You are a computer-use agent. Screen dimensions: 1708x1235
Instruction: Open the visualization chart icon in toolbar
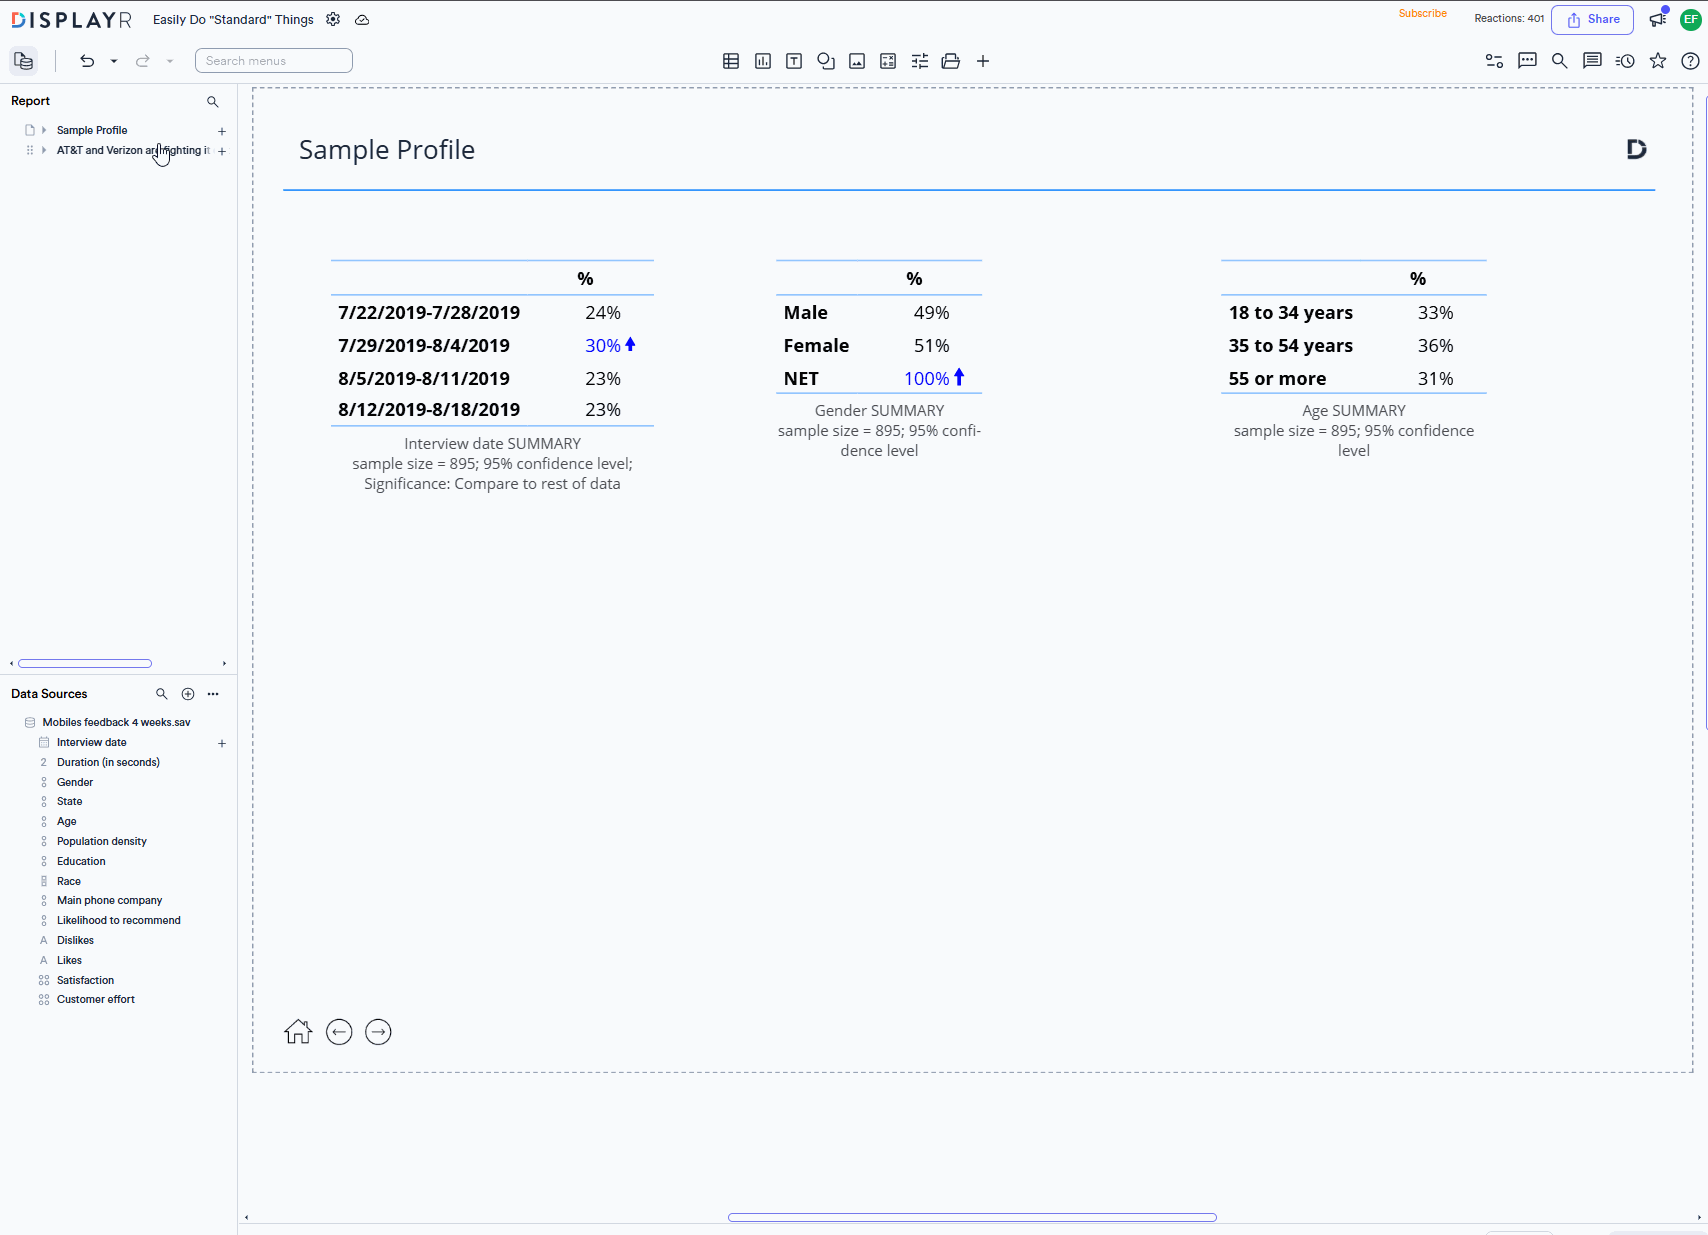click(x=762, y=60)
